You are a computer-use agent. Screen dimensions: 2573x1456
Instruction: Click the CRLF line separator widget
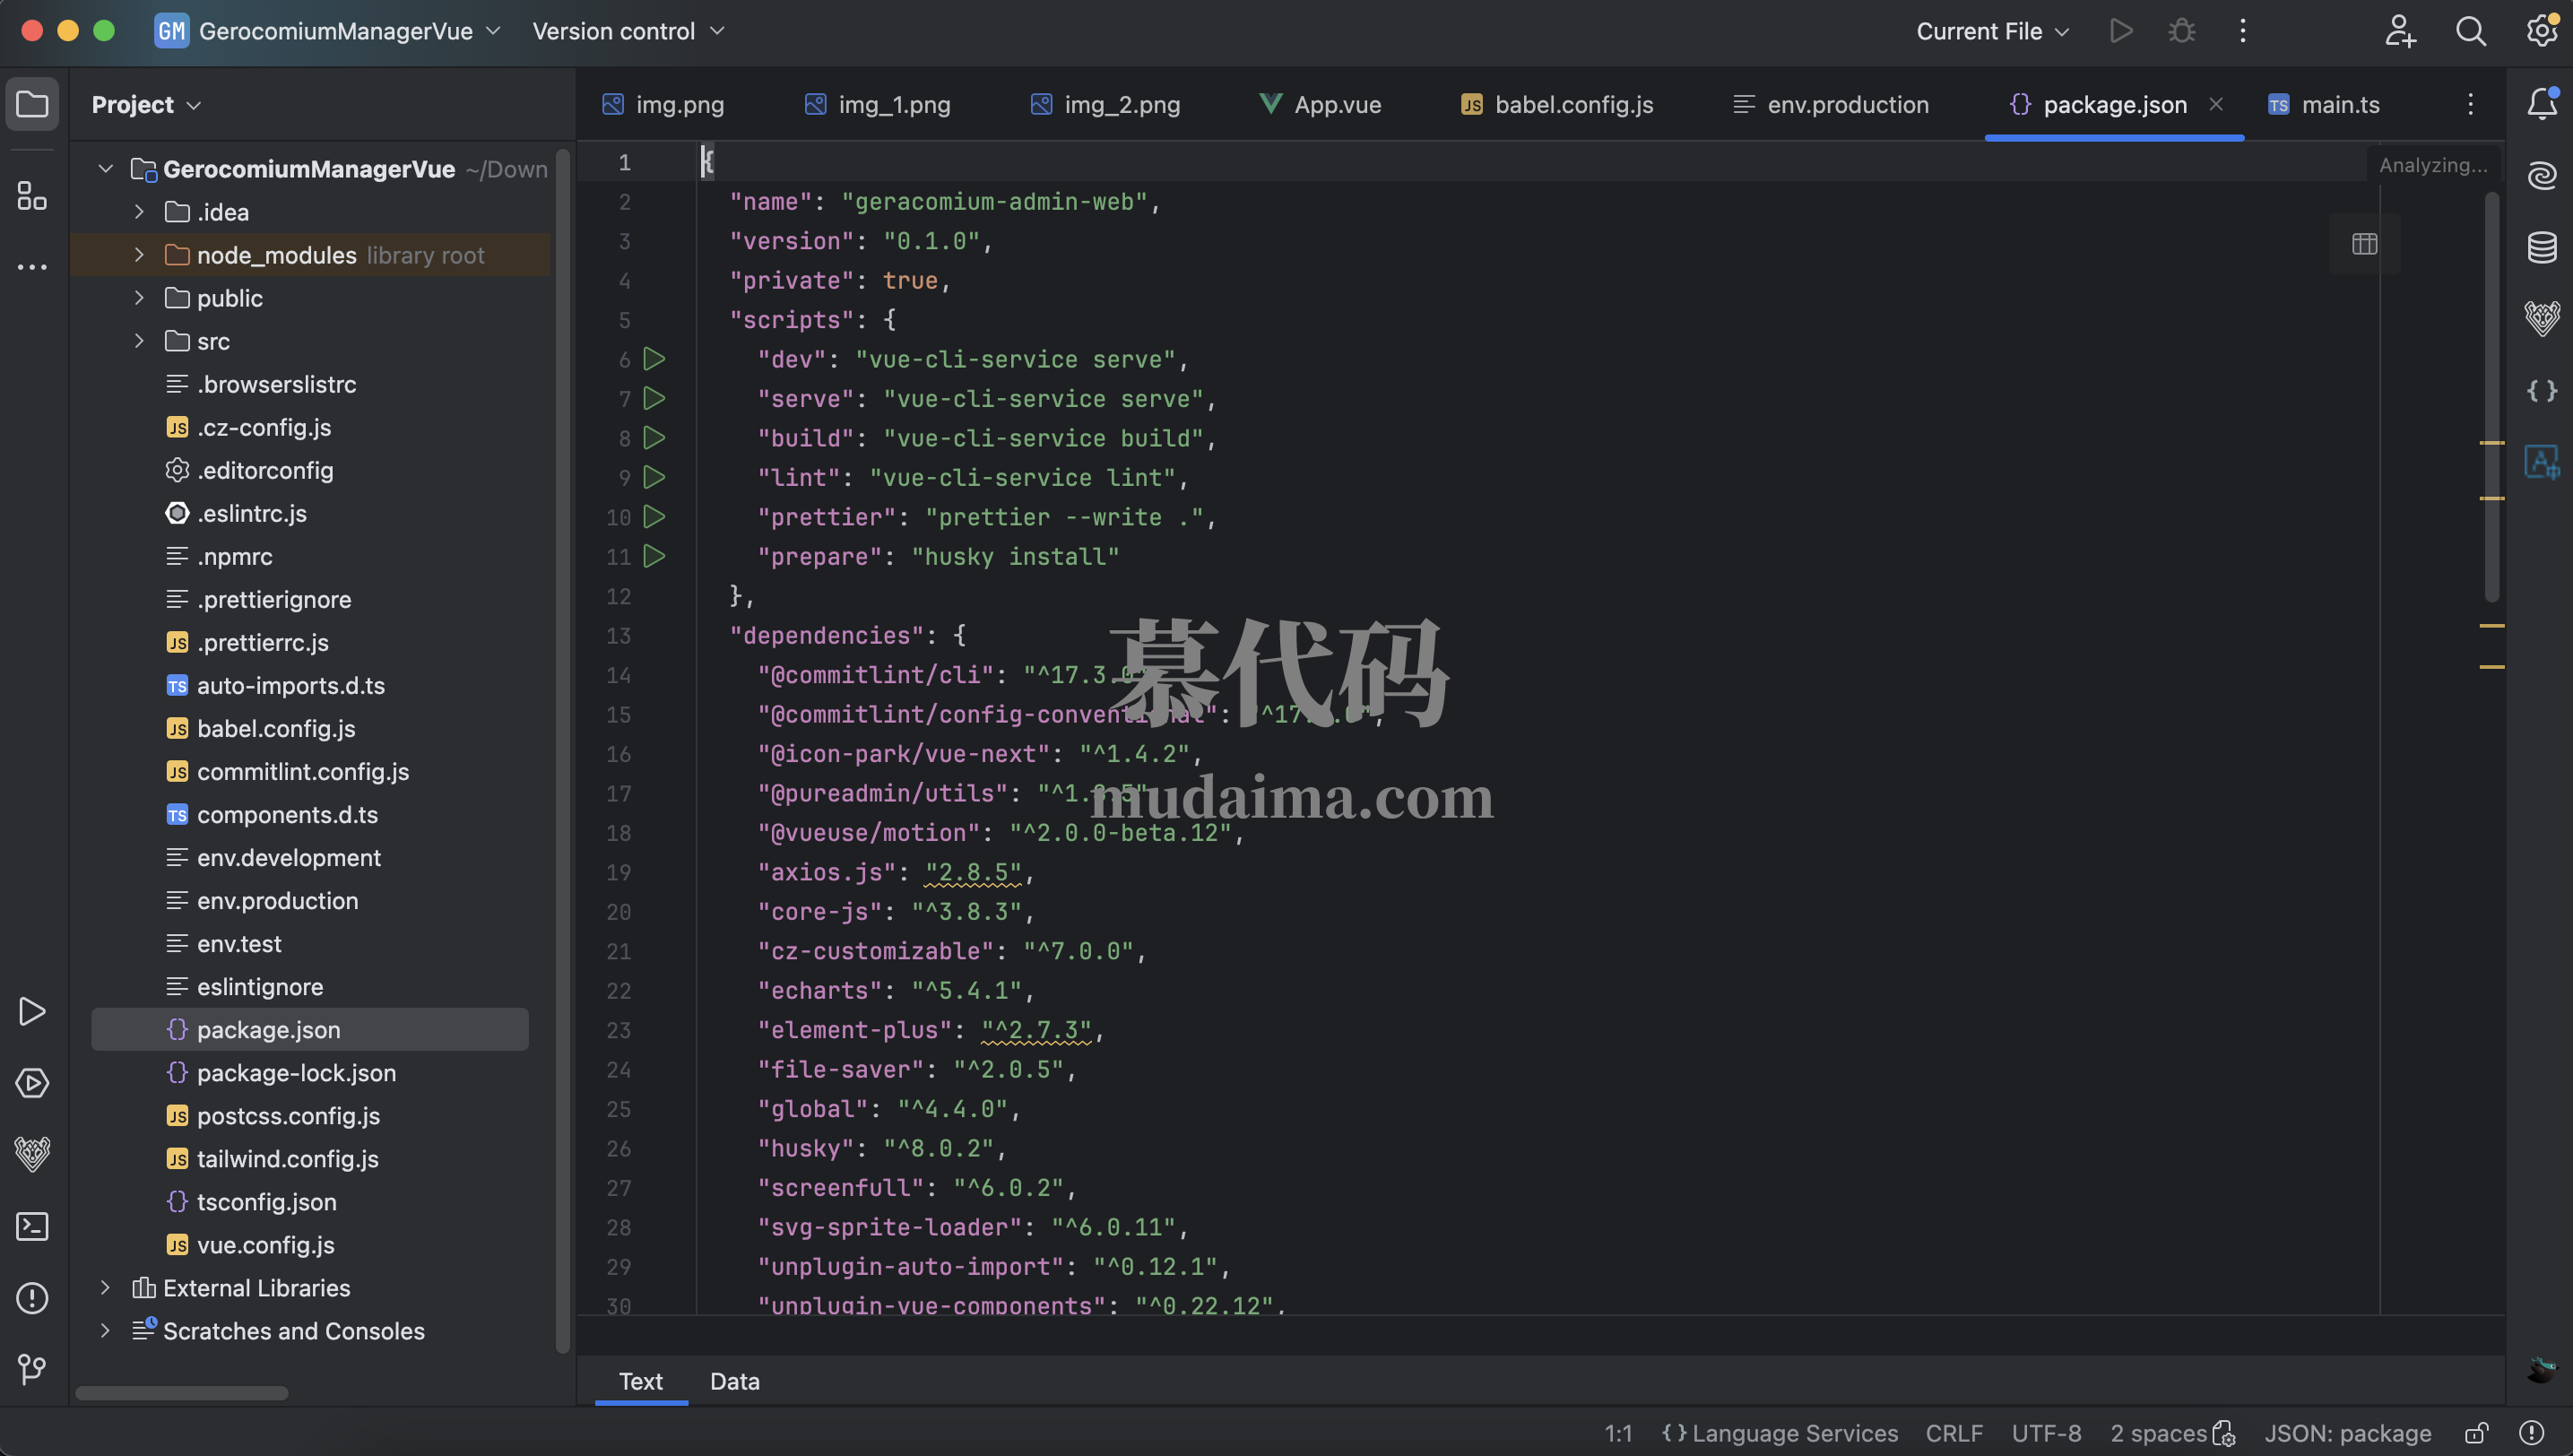click(x=1953, y=1433)
